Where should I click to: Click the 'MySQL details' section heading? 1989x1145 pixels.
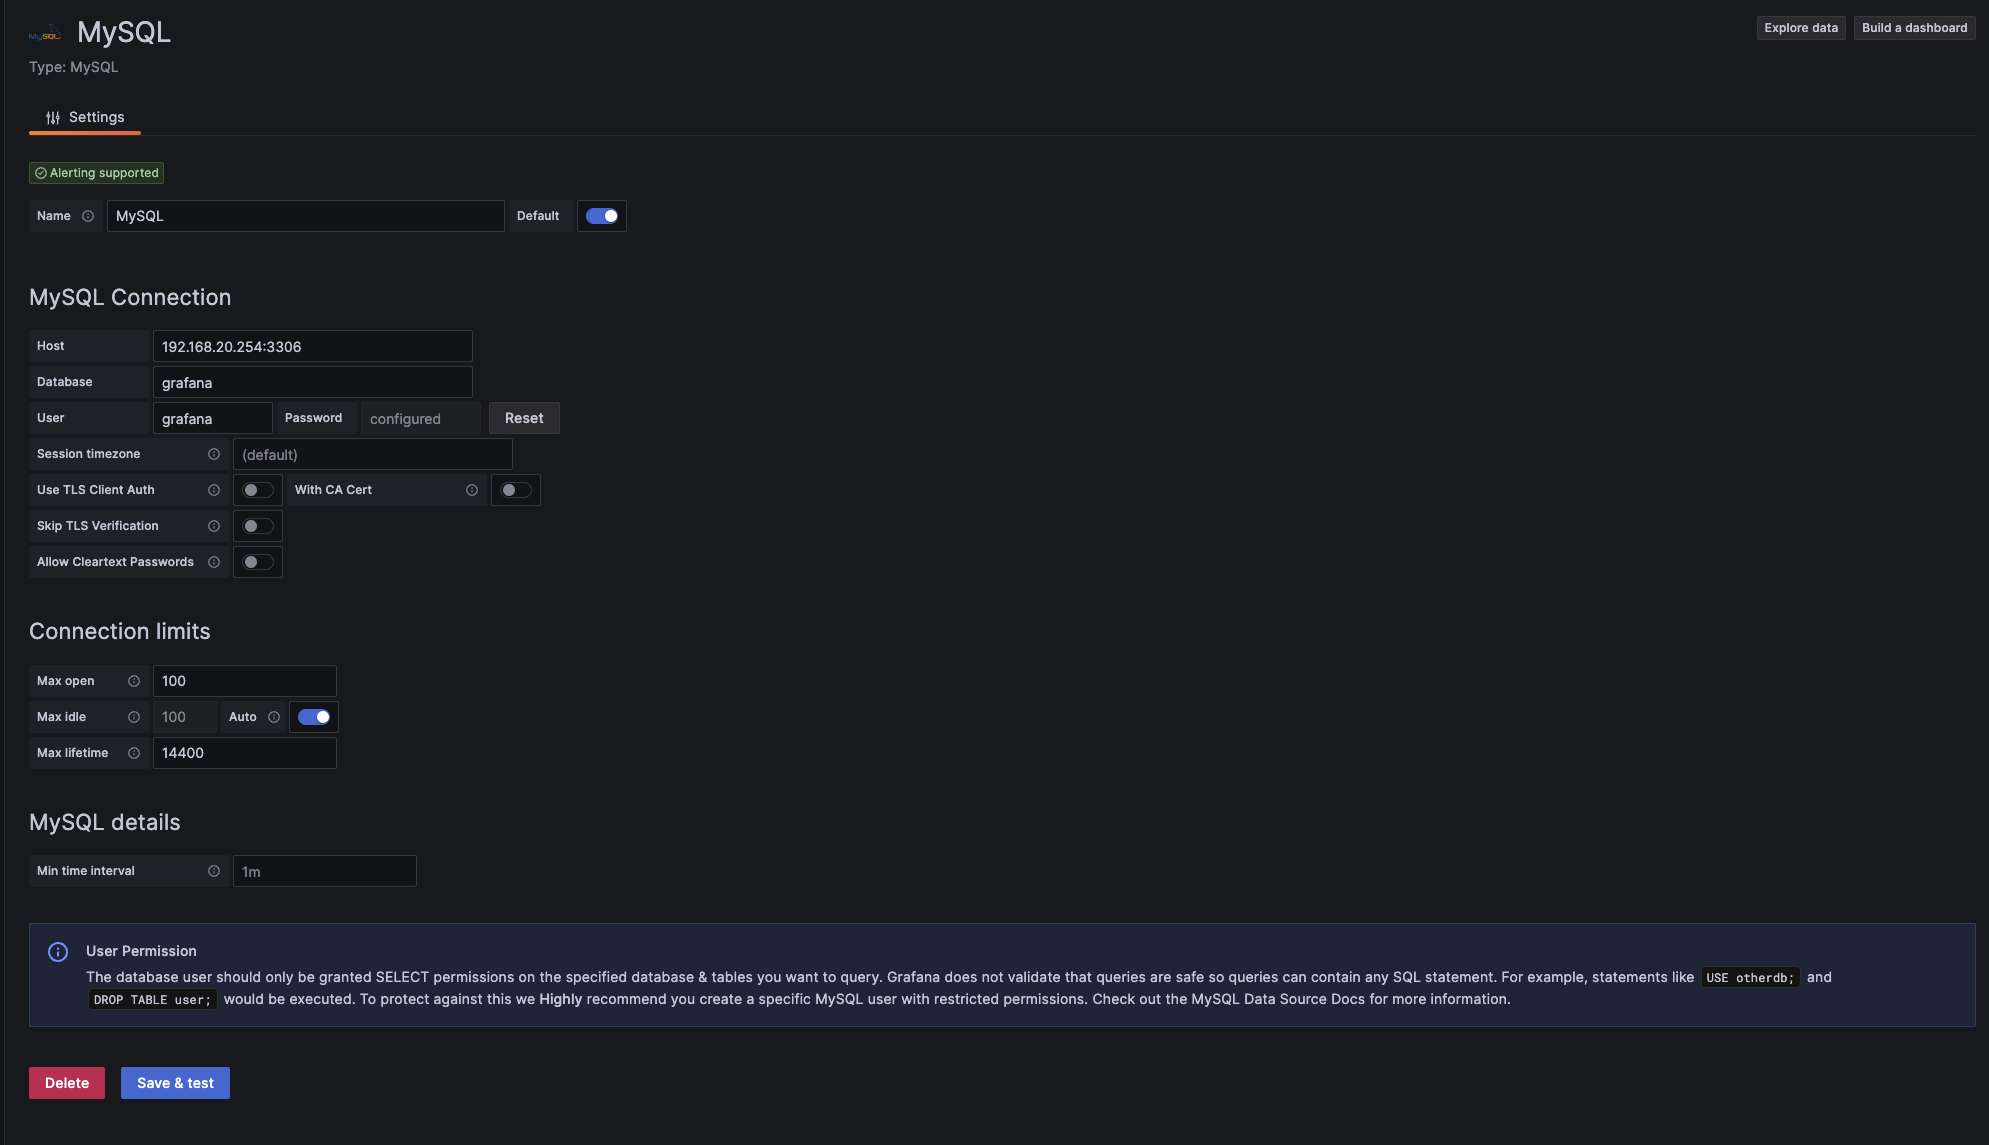tap(105, 822)
